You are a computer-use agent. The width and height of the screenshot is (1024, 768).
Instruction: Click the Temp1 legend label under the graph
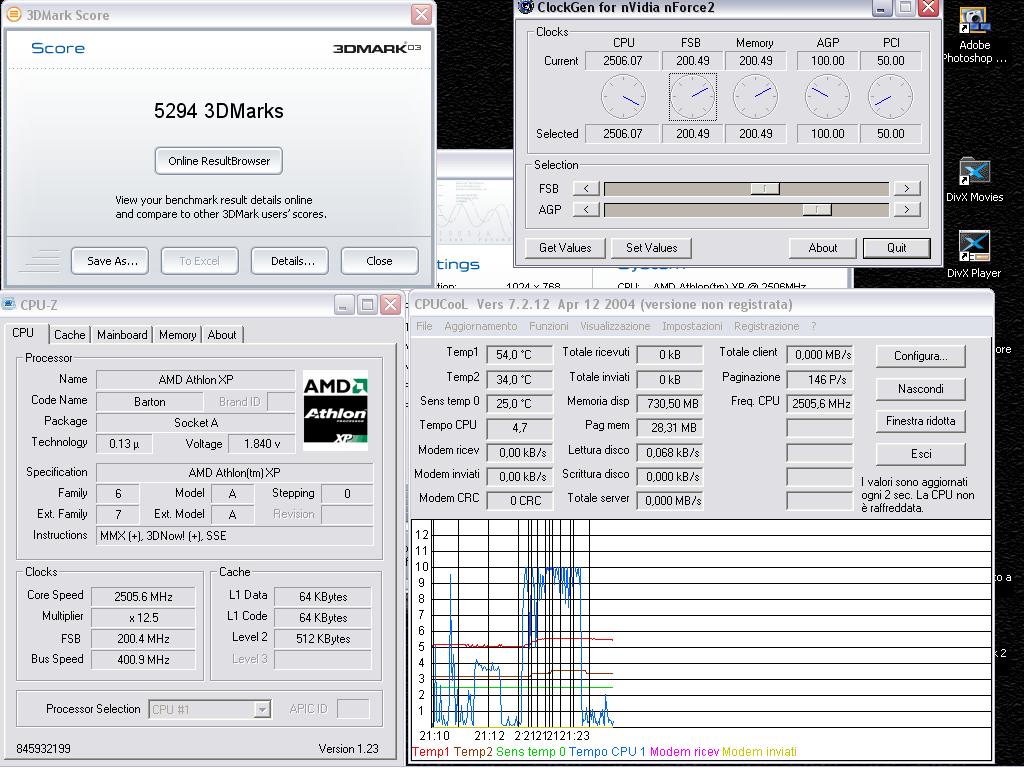click(430, 752)
